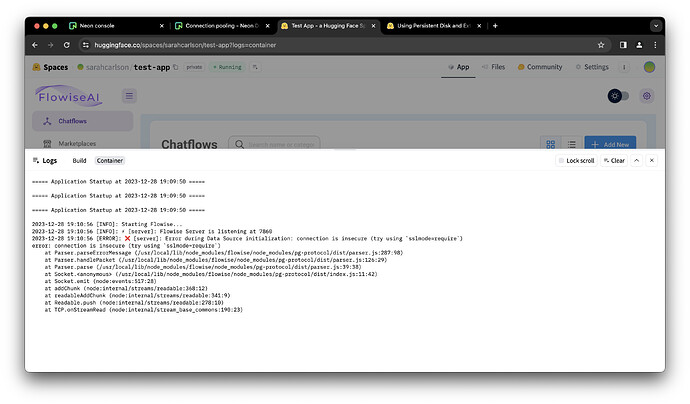
Task: Bookmark this page with star icon
Action: [x=601, y=45]
